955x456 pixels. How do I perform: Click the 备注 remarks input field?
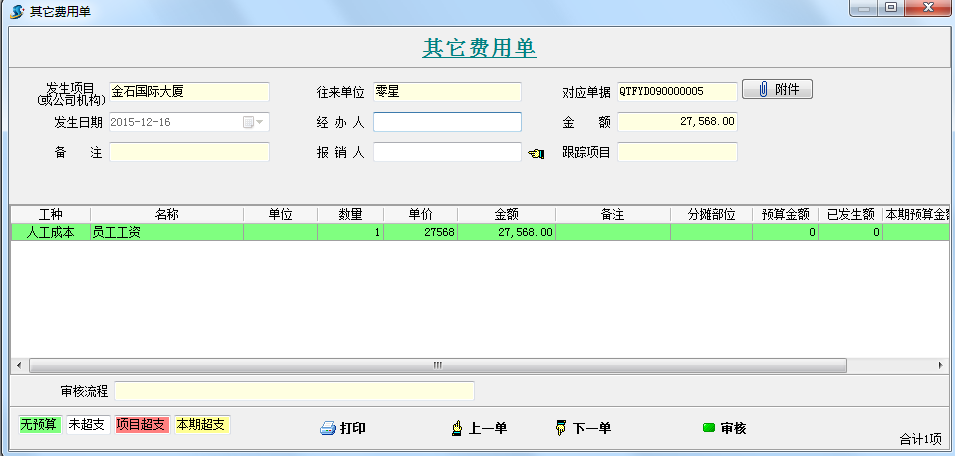pyautogui.click(x=189, y=152)
